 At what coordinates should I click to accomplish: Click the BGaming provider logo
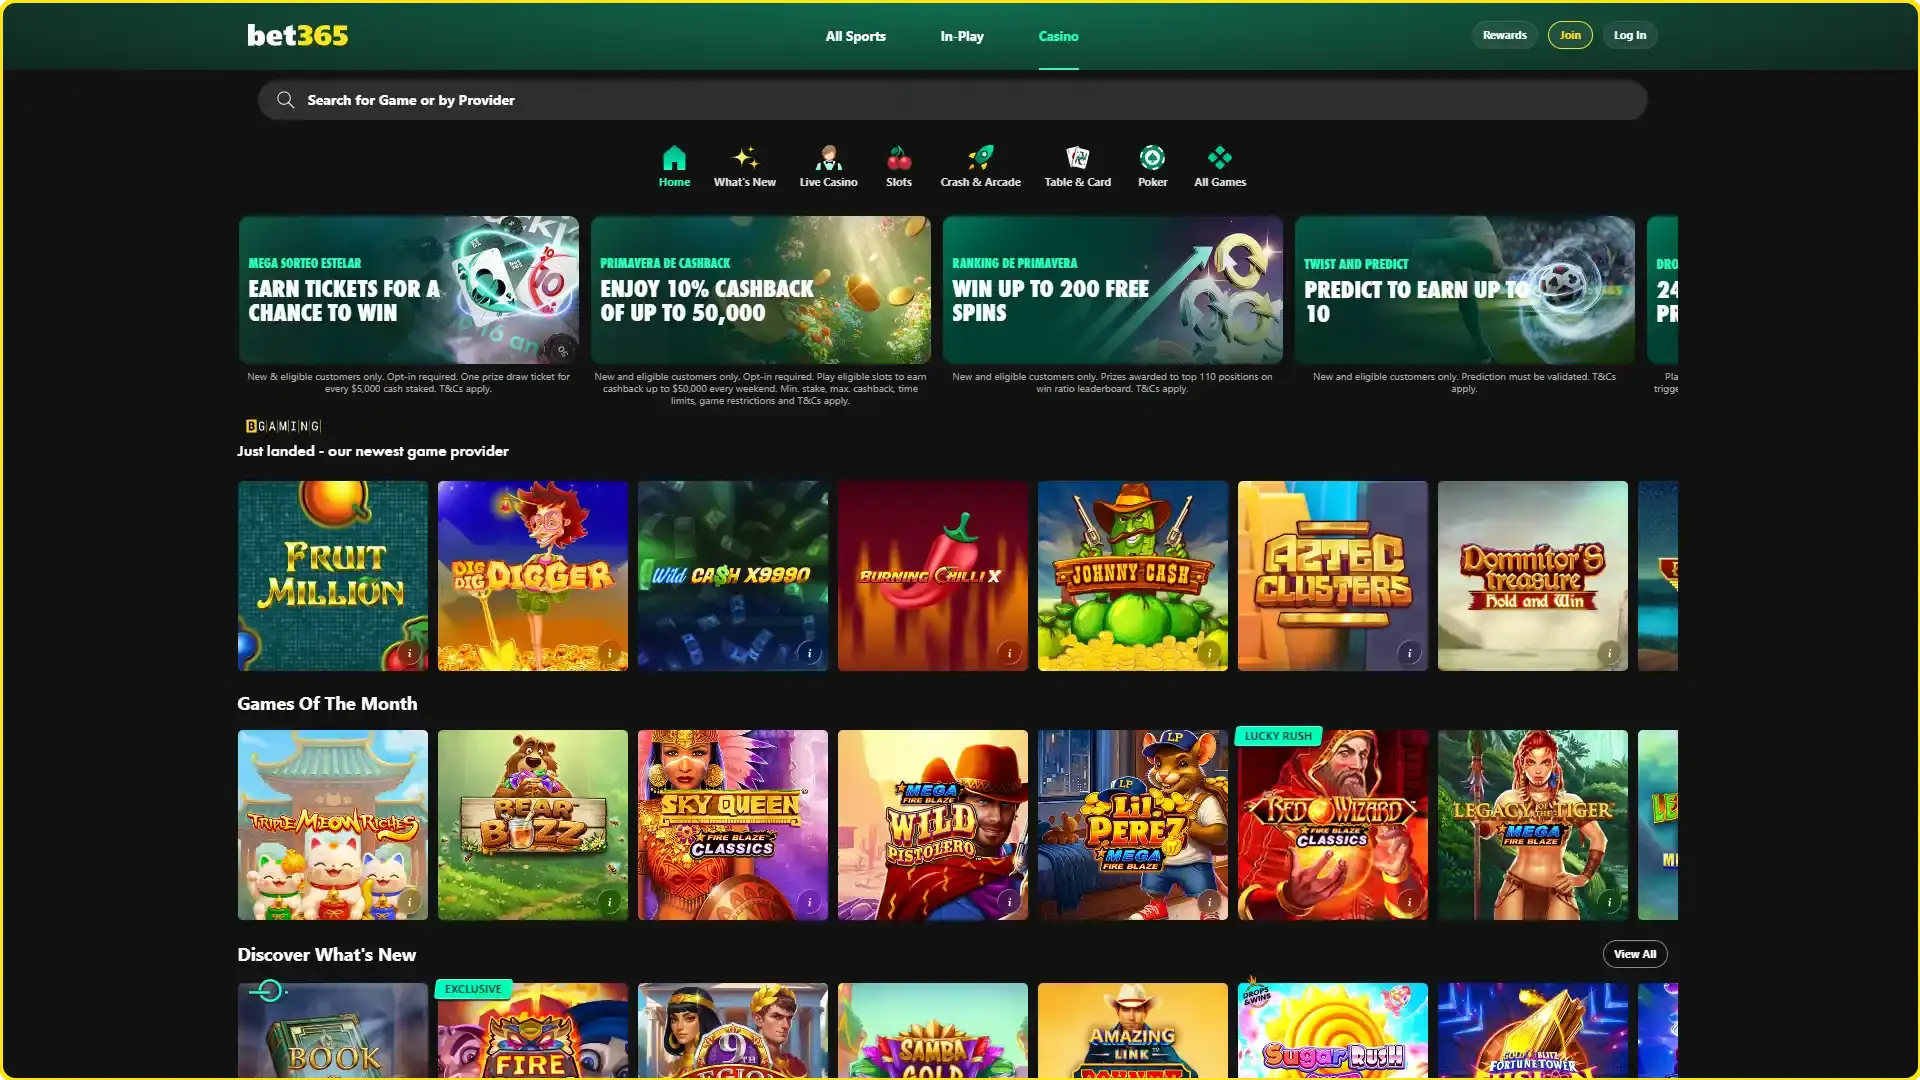pyautogui.click(x=284, y=426)
